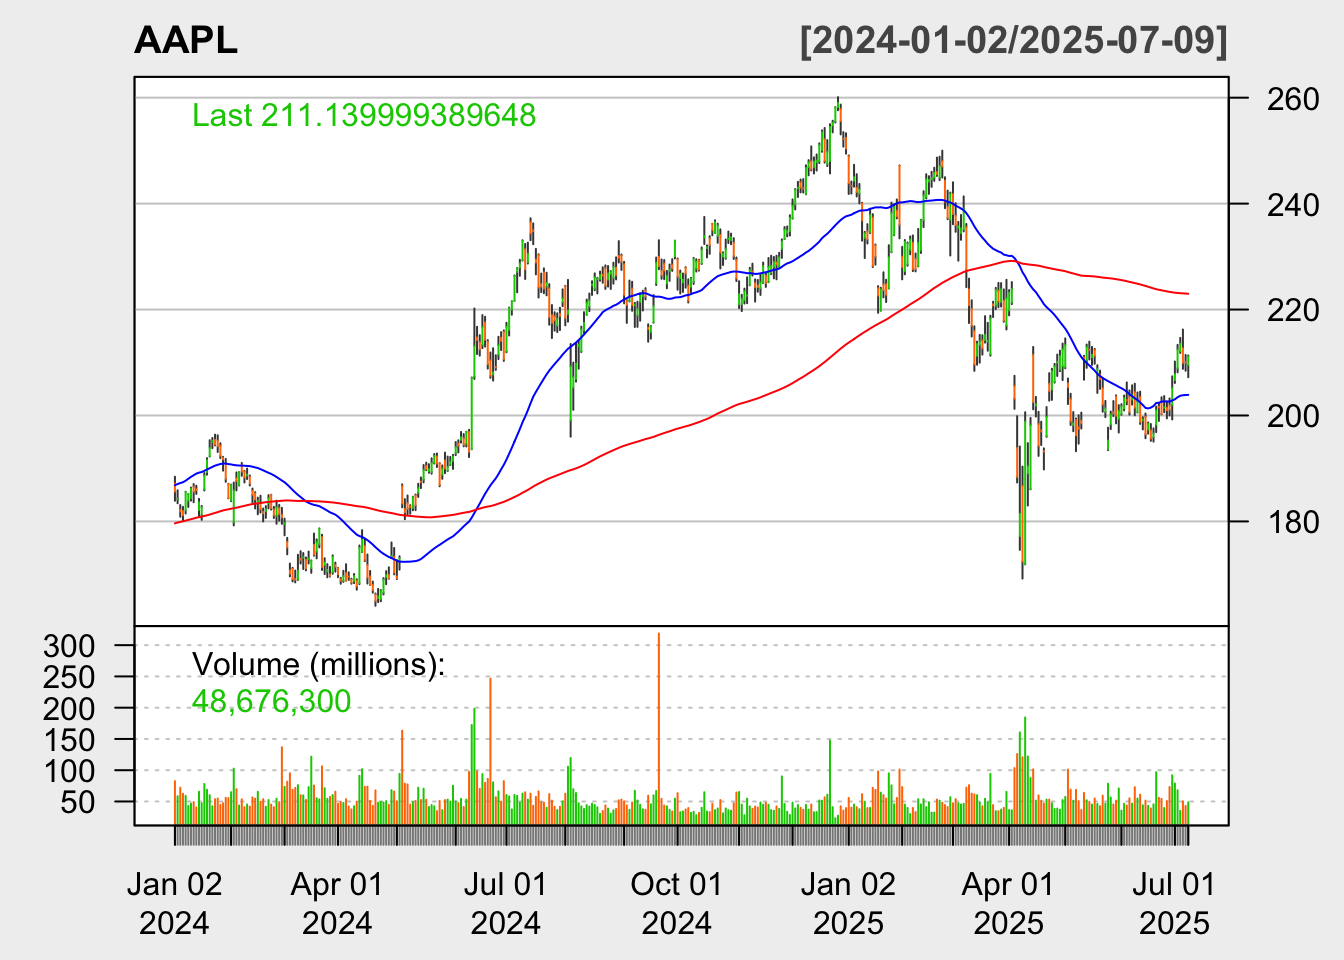
Task: Click the 200 volume axis label
Action: point(70,708)
